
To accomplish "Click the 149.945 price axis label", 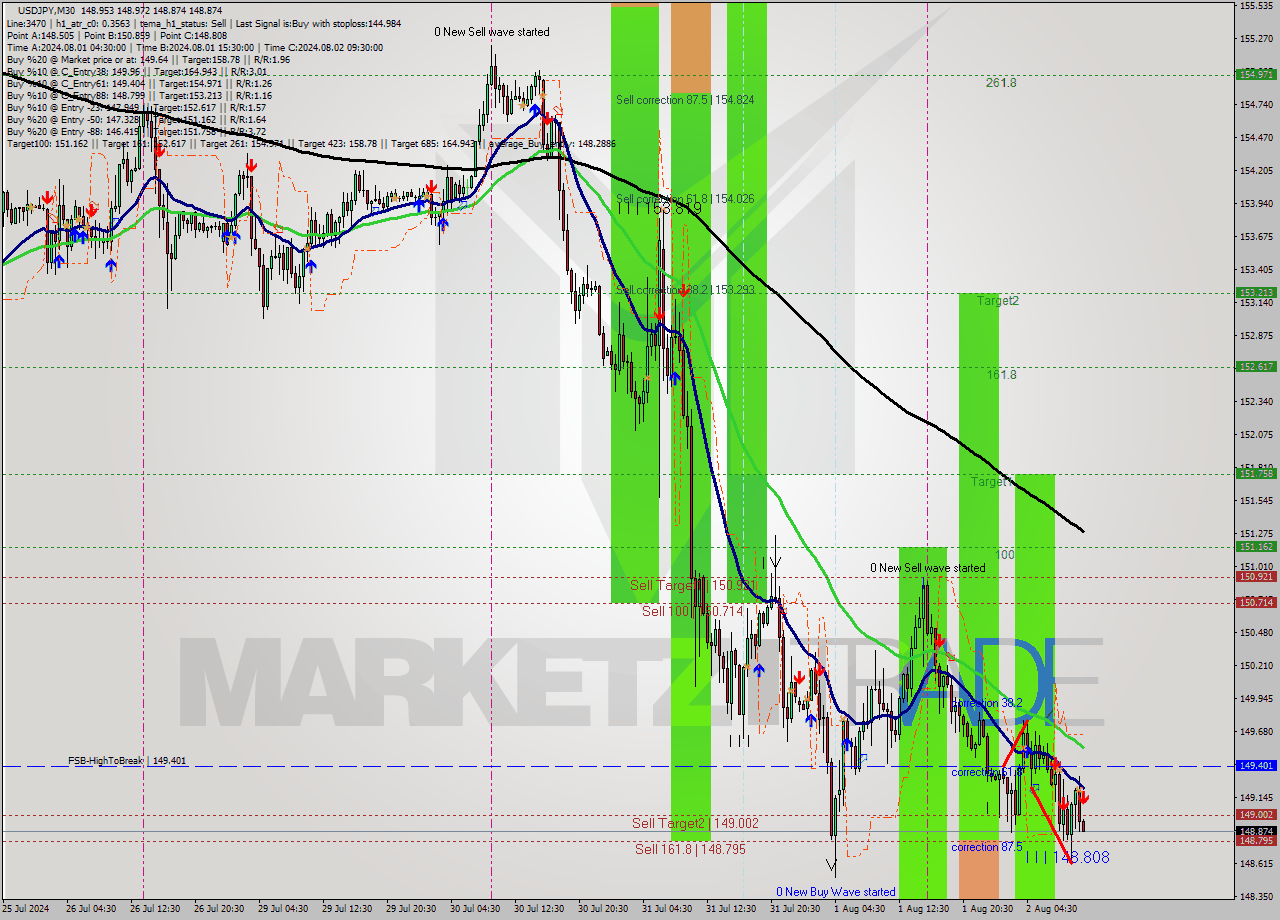I will [1256, 699].
